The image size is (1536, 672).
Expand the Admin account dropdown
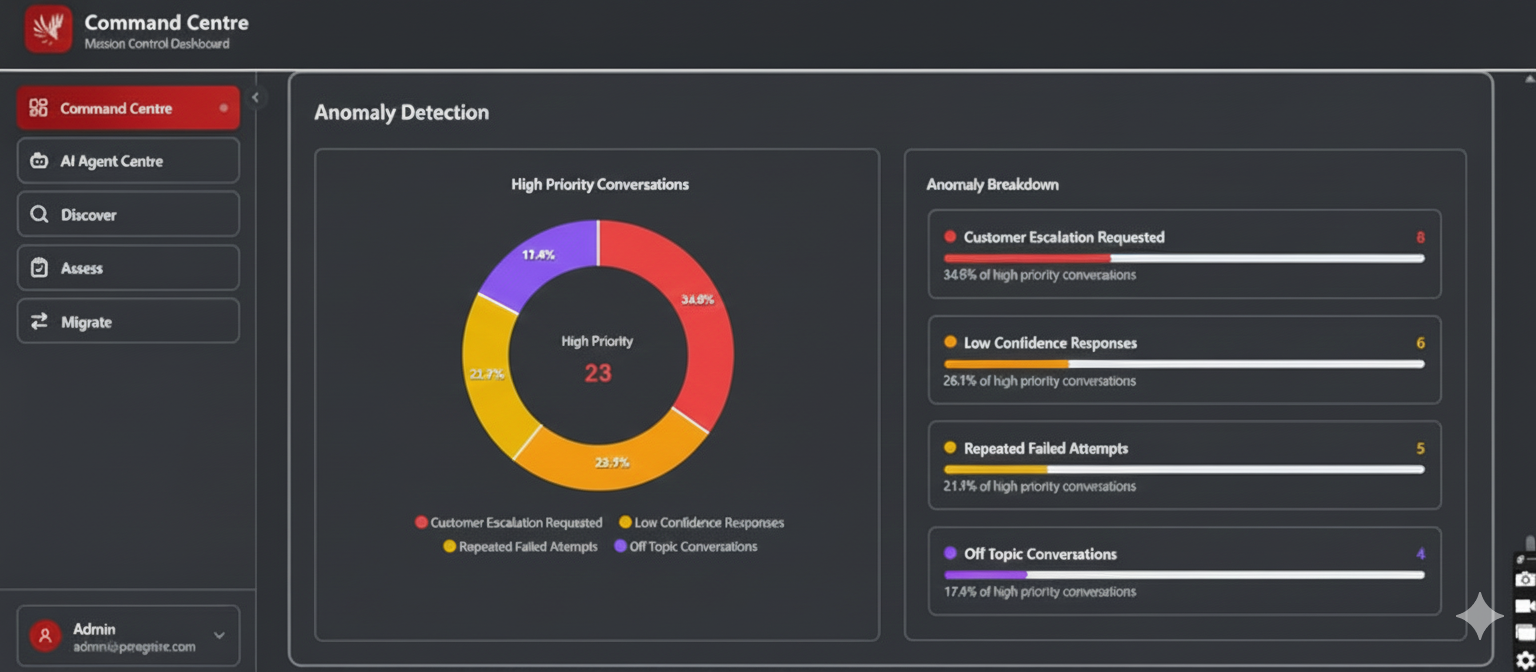(217, 636)
